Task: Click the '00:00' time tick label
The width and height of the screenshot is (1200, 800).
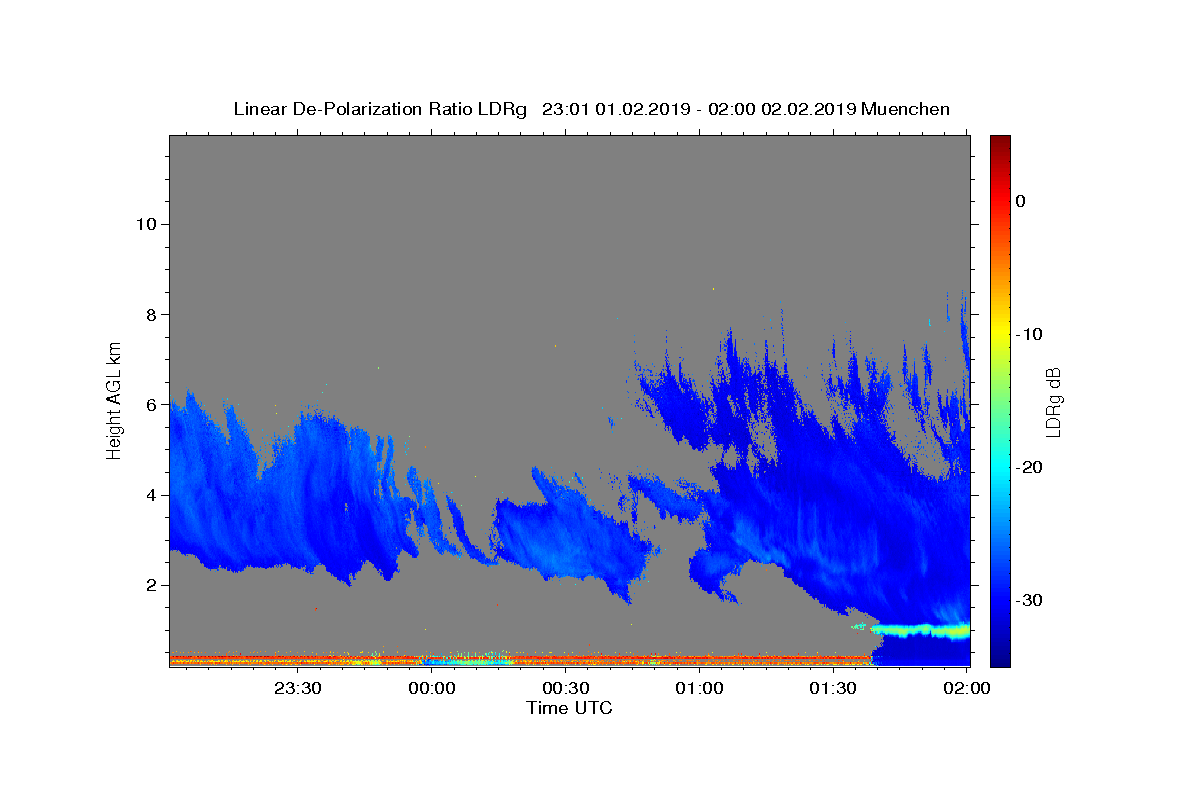Action: [x=432, y=688]
